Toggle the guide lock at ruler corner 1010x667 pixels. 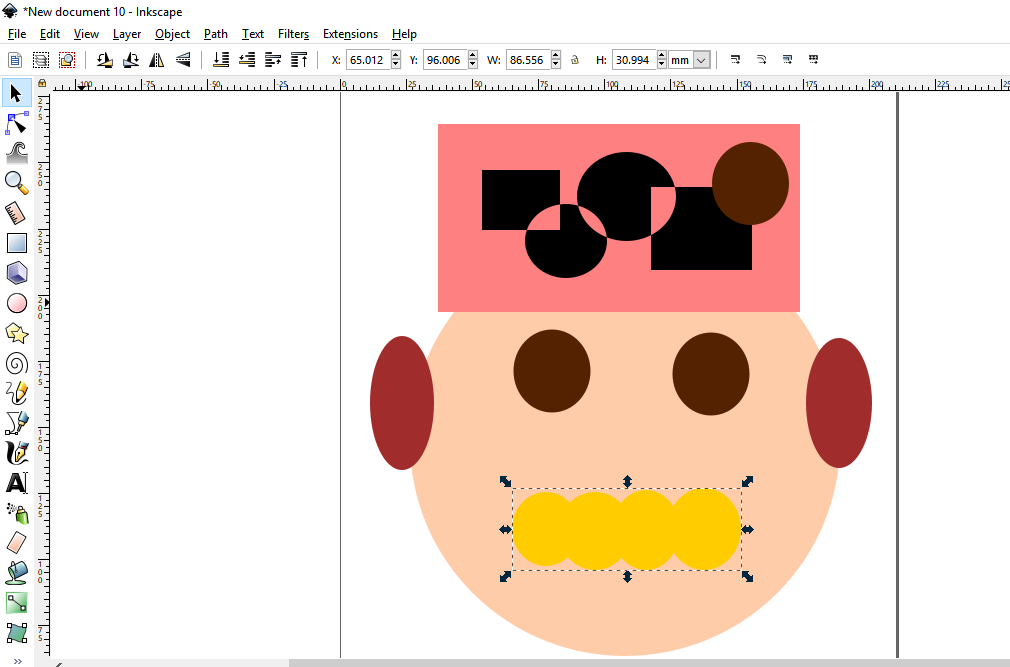(42, 83)
